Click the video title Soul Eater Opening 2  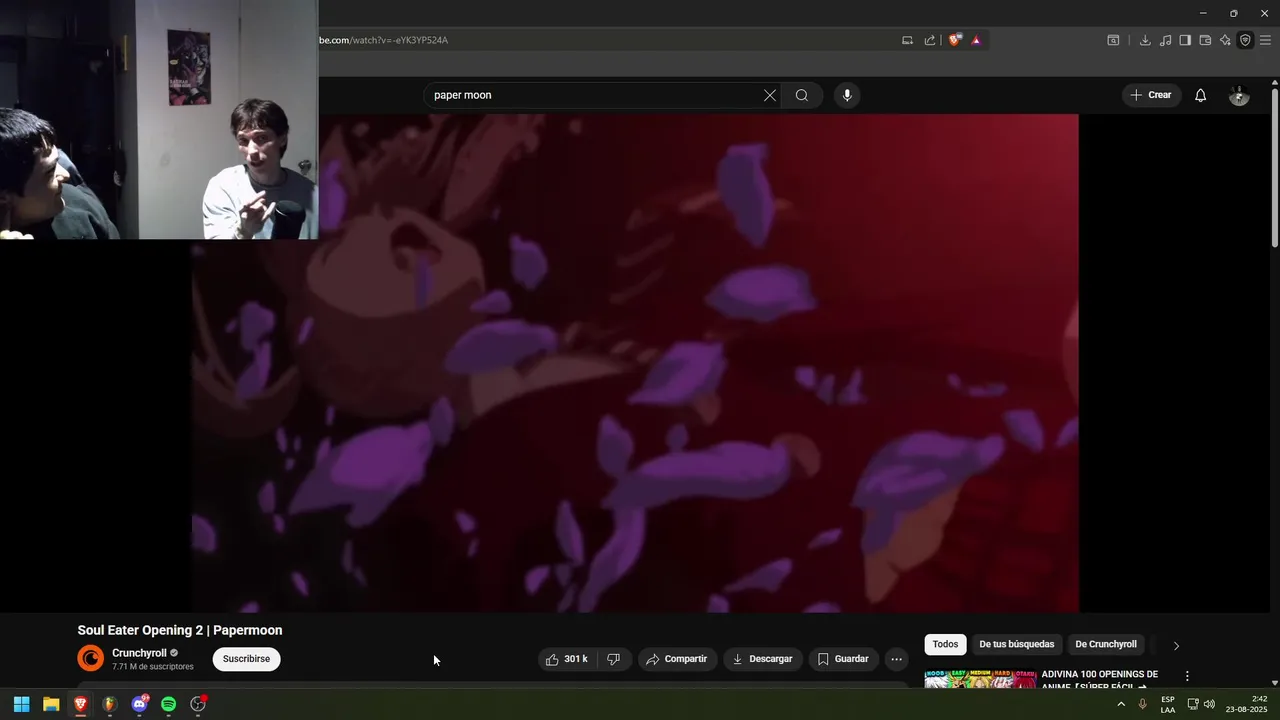pos(180,630)
